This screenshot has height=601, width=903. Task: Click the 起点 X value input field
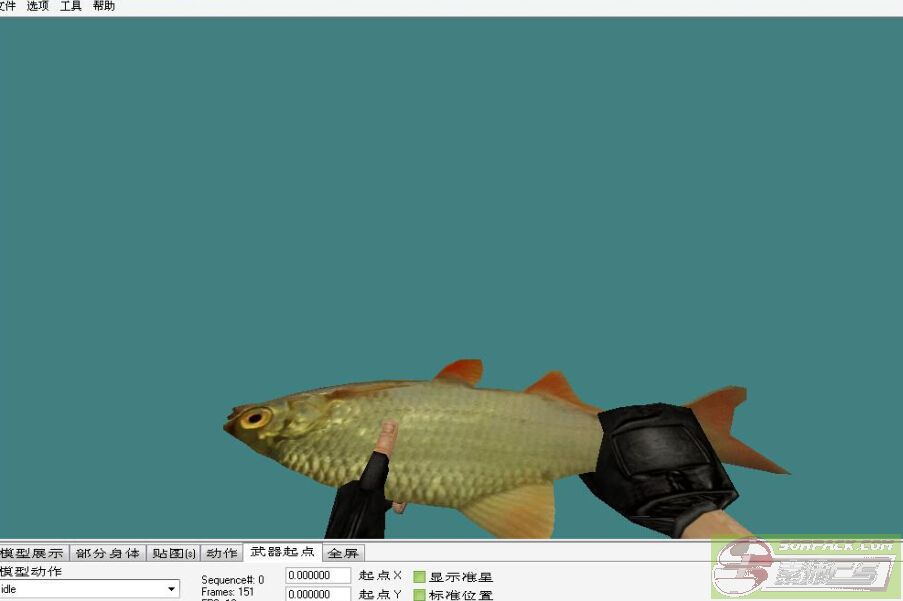click(318, 576)
